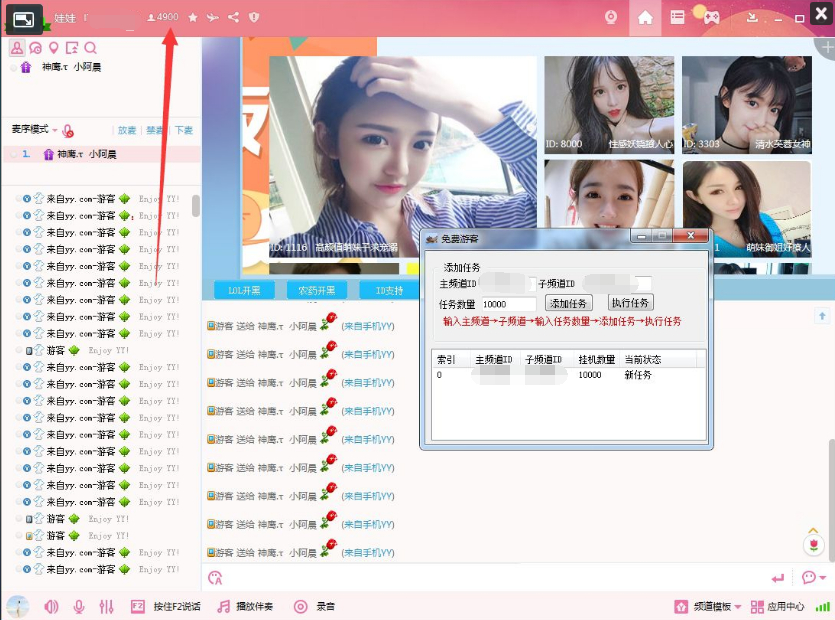835x620 pixels.
Task: Click the 子频道ID input field
Action: (615, 283)
